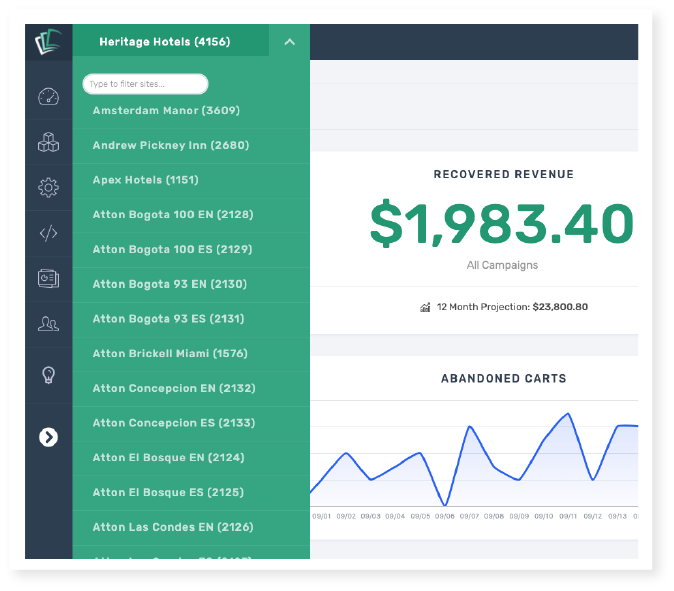
Task: Select Andrew Pickney Inn (2680)
Action: pyautogui.click(x=170, y=145)
